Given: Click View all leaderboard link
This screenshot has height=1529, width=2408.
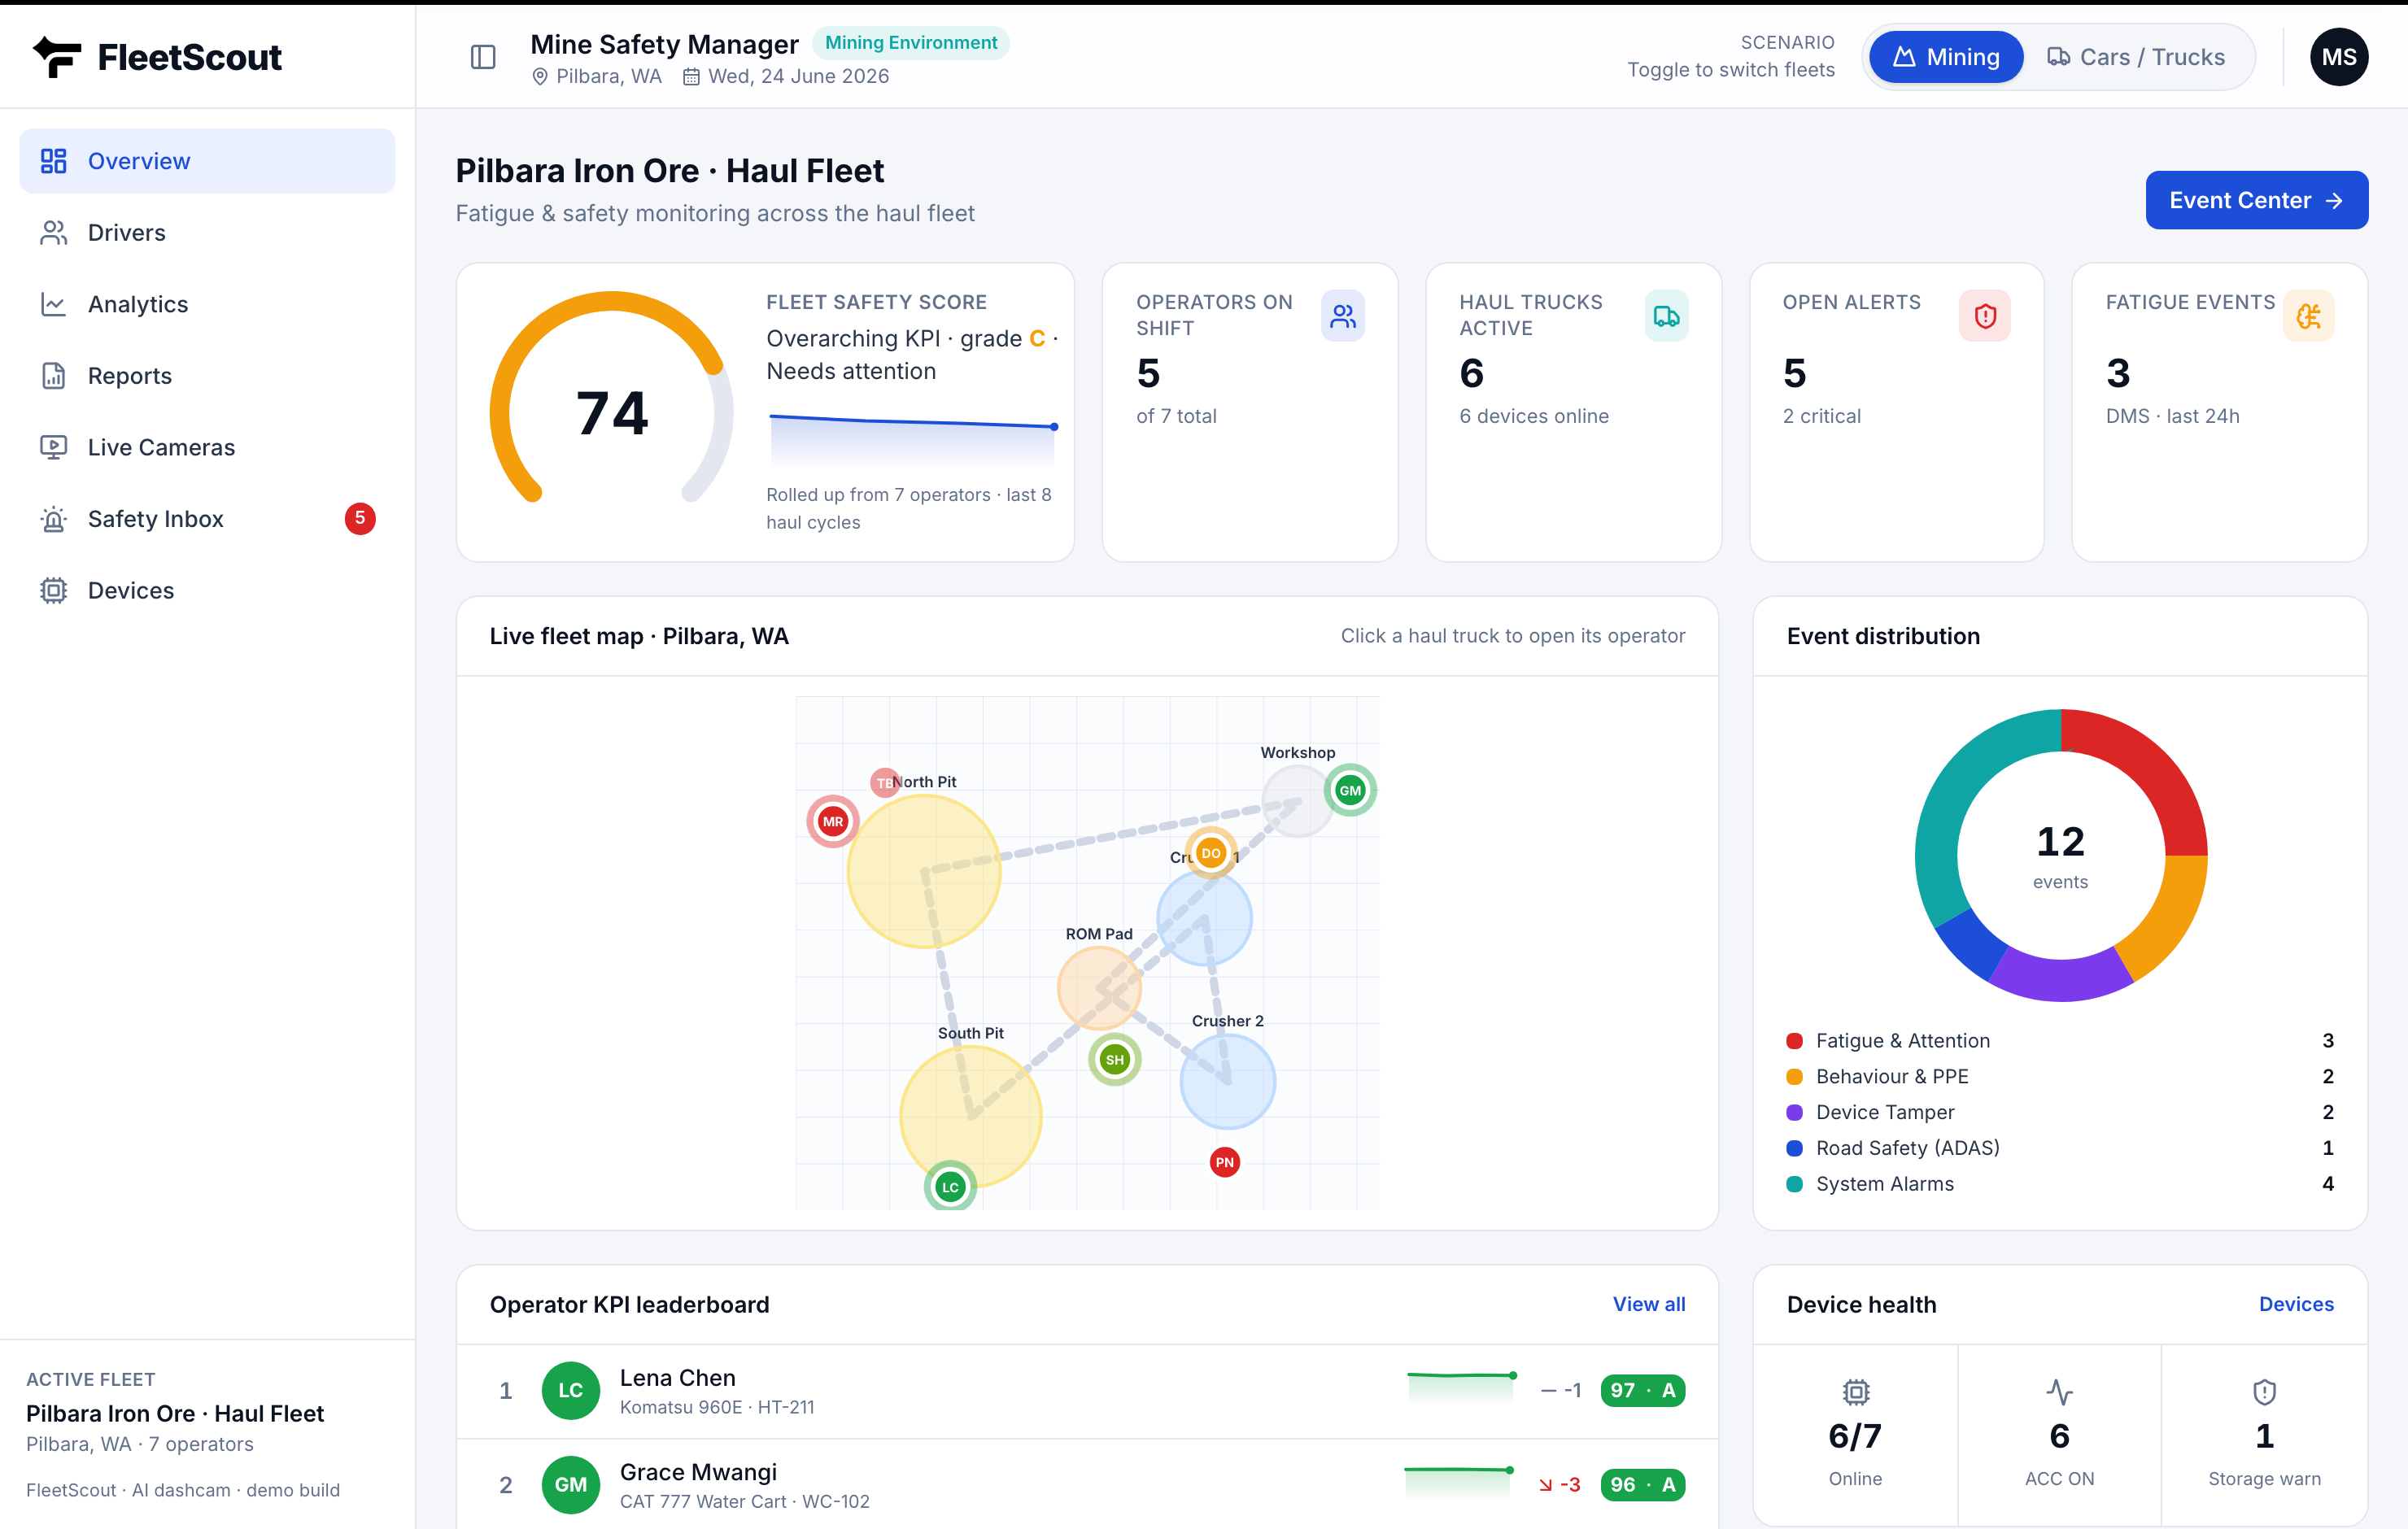Looking at the screenshot, I should tap(1648, 1304).
